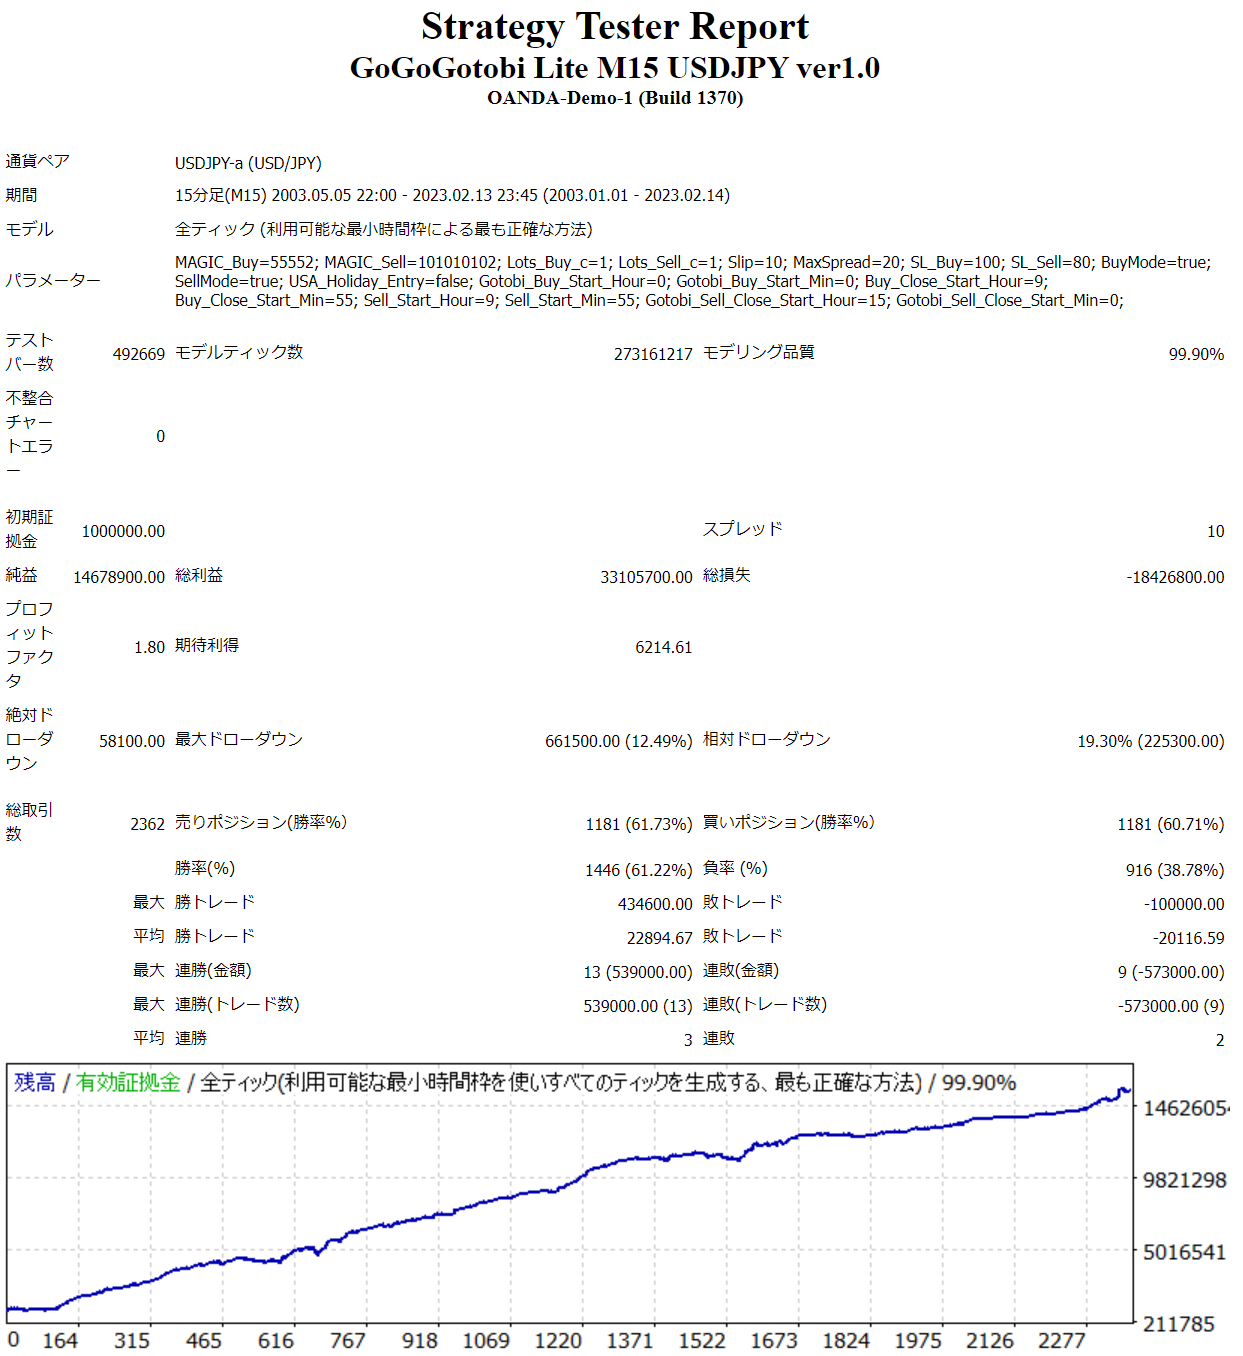Screen dimensions: 1243x1356
Task: Select short positions value 1181 (61.73%)
Action: tap(638, 824)
